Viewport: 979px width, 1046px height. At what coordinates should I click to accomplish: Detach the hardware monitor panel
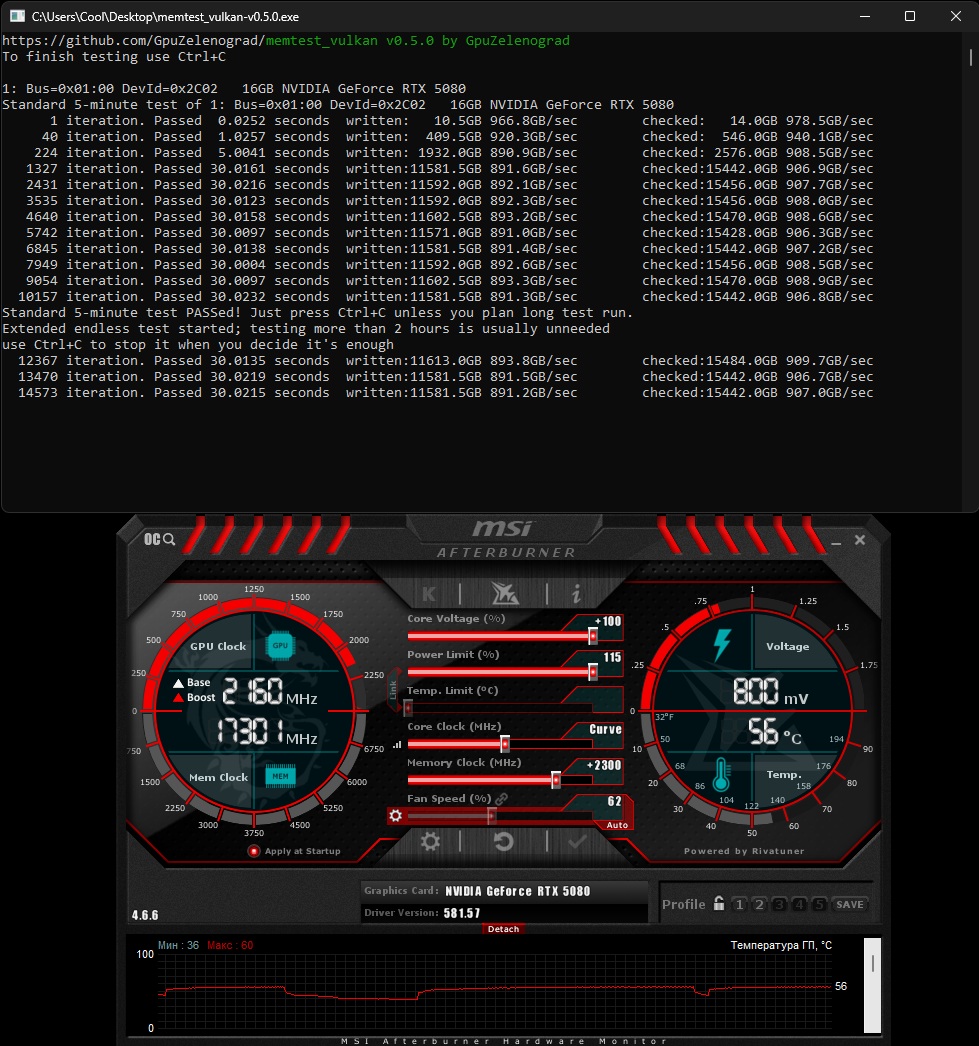click(x=504, y=929)
